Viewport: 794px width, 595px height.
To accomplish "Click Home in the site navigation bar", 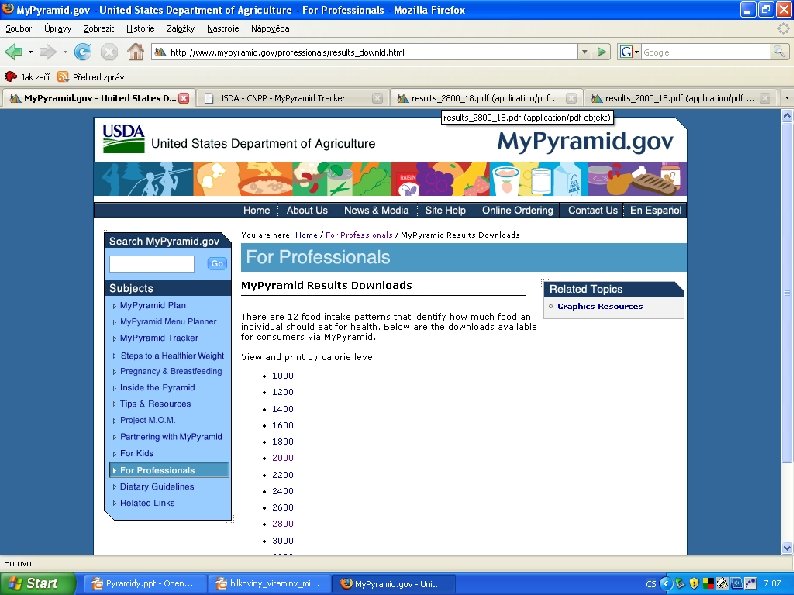I will tap(256, 210).
